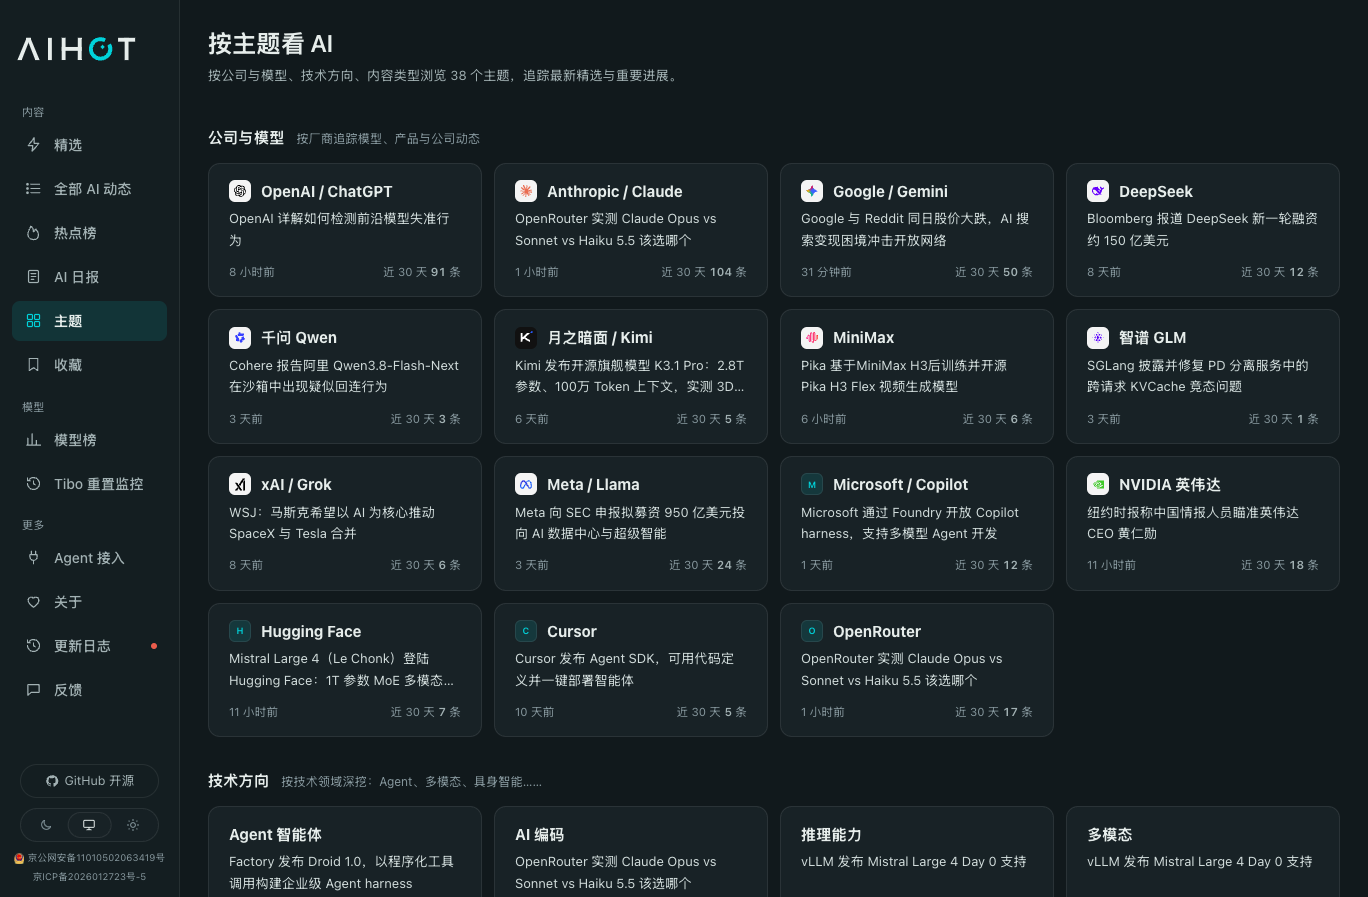Click the 智谱 GLM logo icon
The height and width of the screenshot is (897, 1368).
[1098, 338]
